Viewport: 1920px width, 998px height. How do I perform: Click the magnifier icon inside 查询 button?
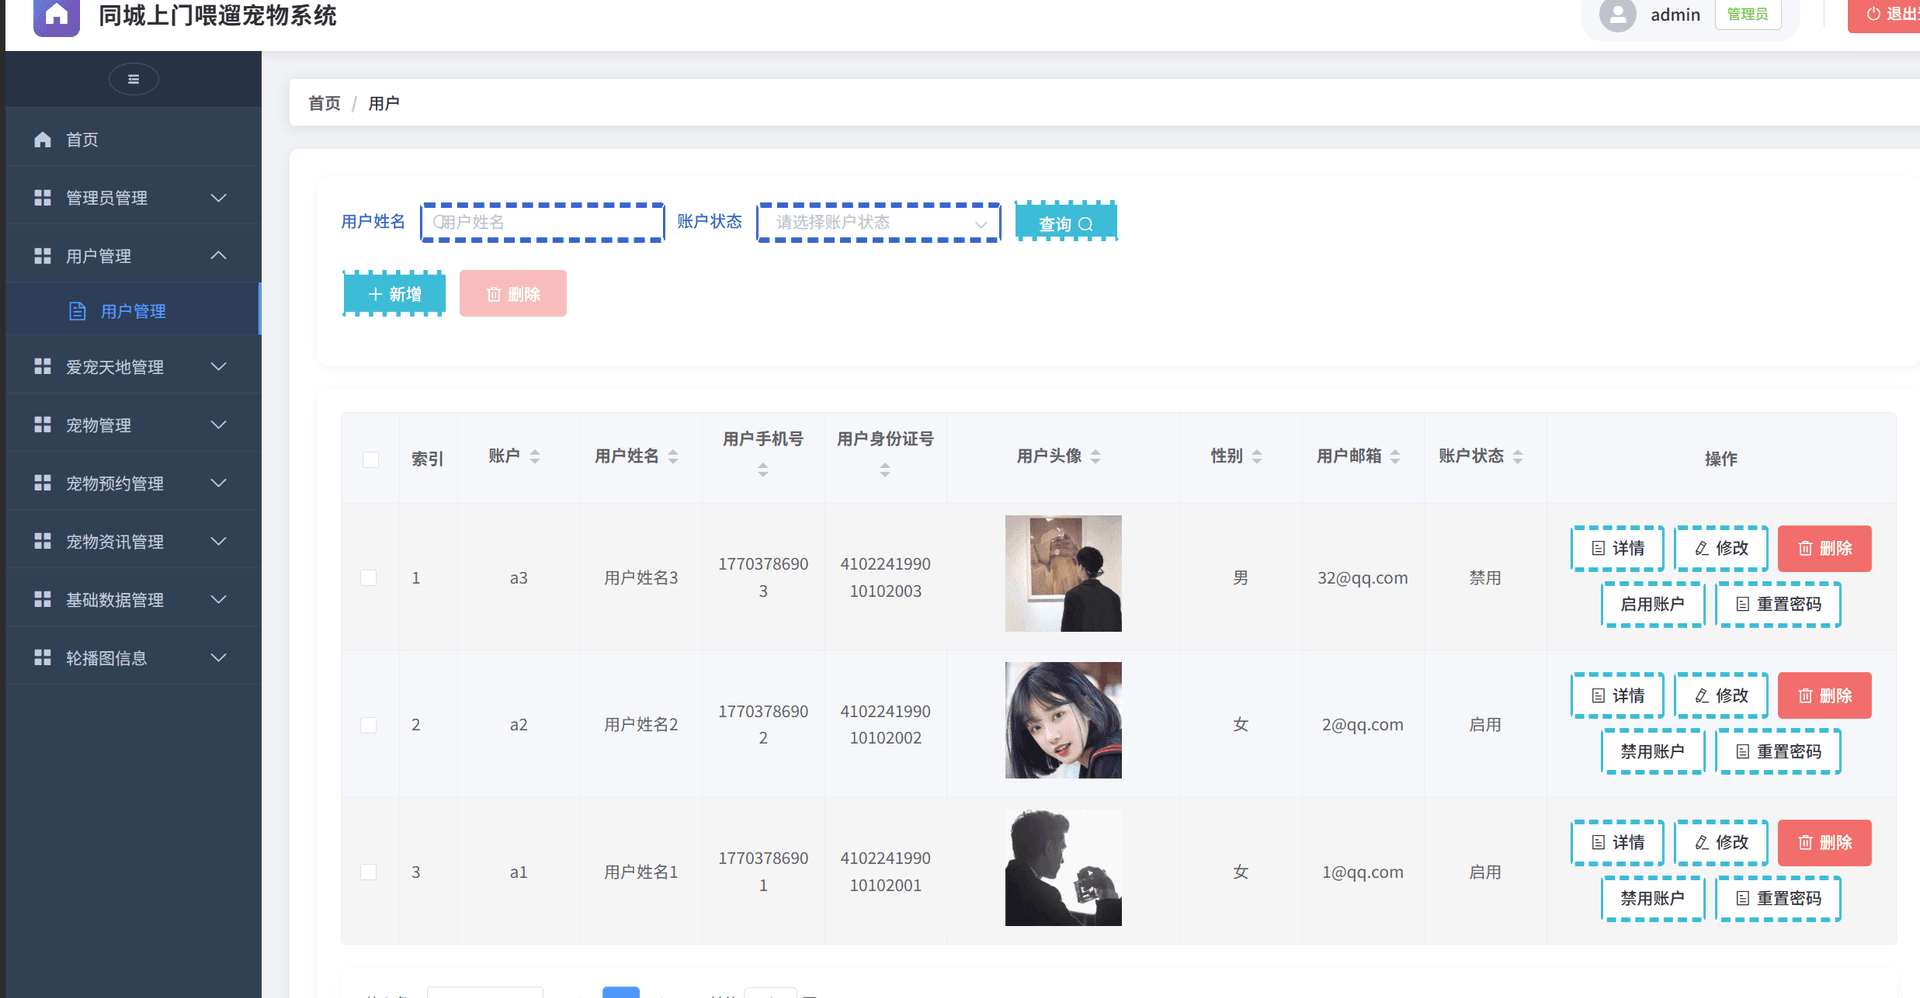[x=1086, y=223]
